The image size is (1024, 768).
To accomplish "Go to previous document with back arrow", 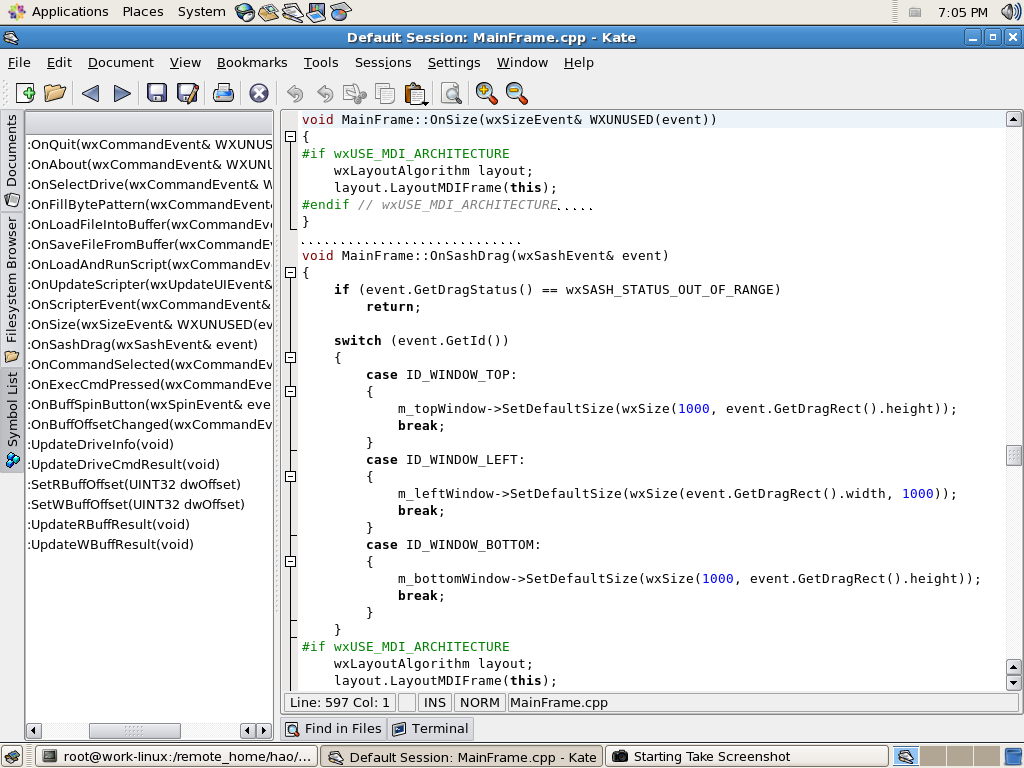I will [90, 93].
